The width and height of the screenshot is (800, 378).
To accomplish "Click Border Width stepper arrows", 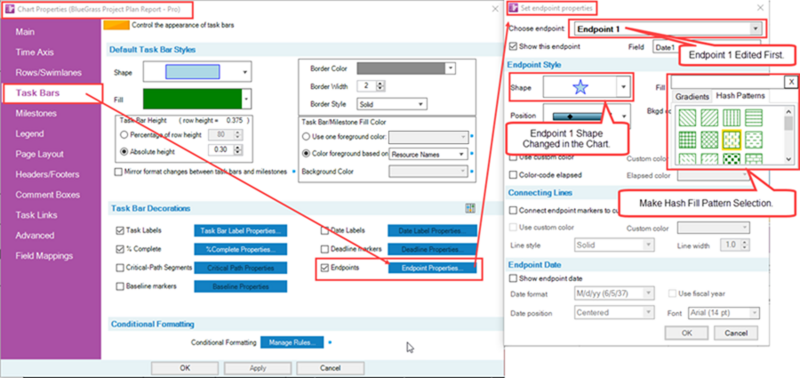I will [380, 86].
